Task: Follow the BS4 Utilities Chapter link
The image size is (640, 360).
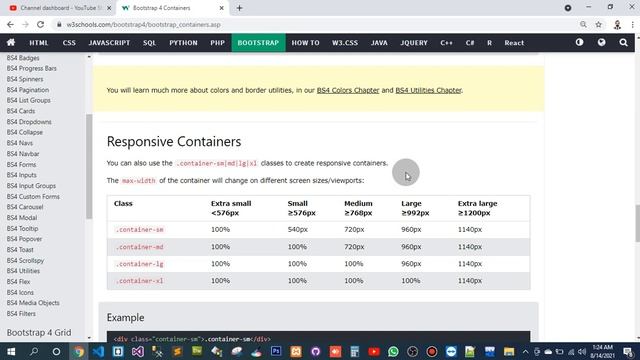Action: pyautogui.click(x=428, y=90)
